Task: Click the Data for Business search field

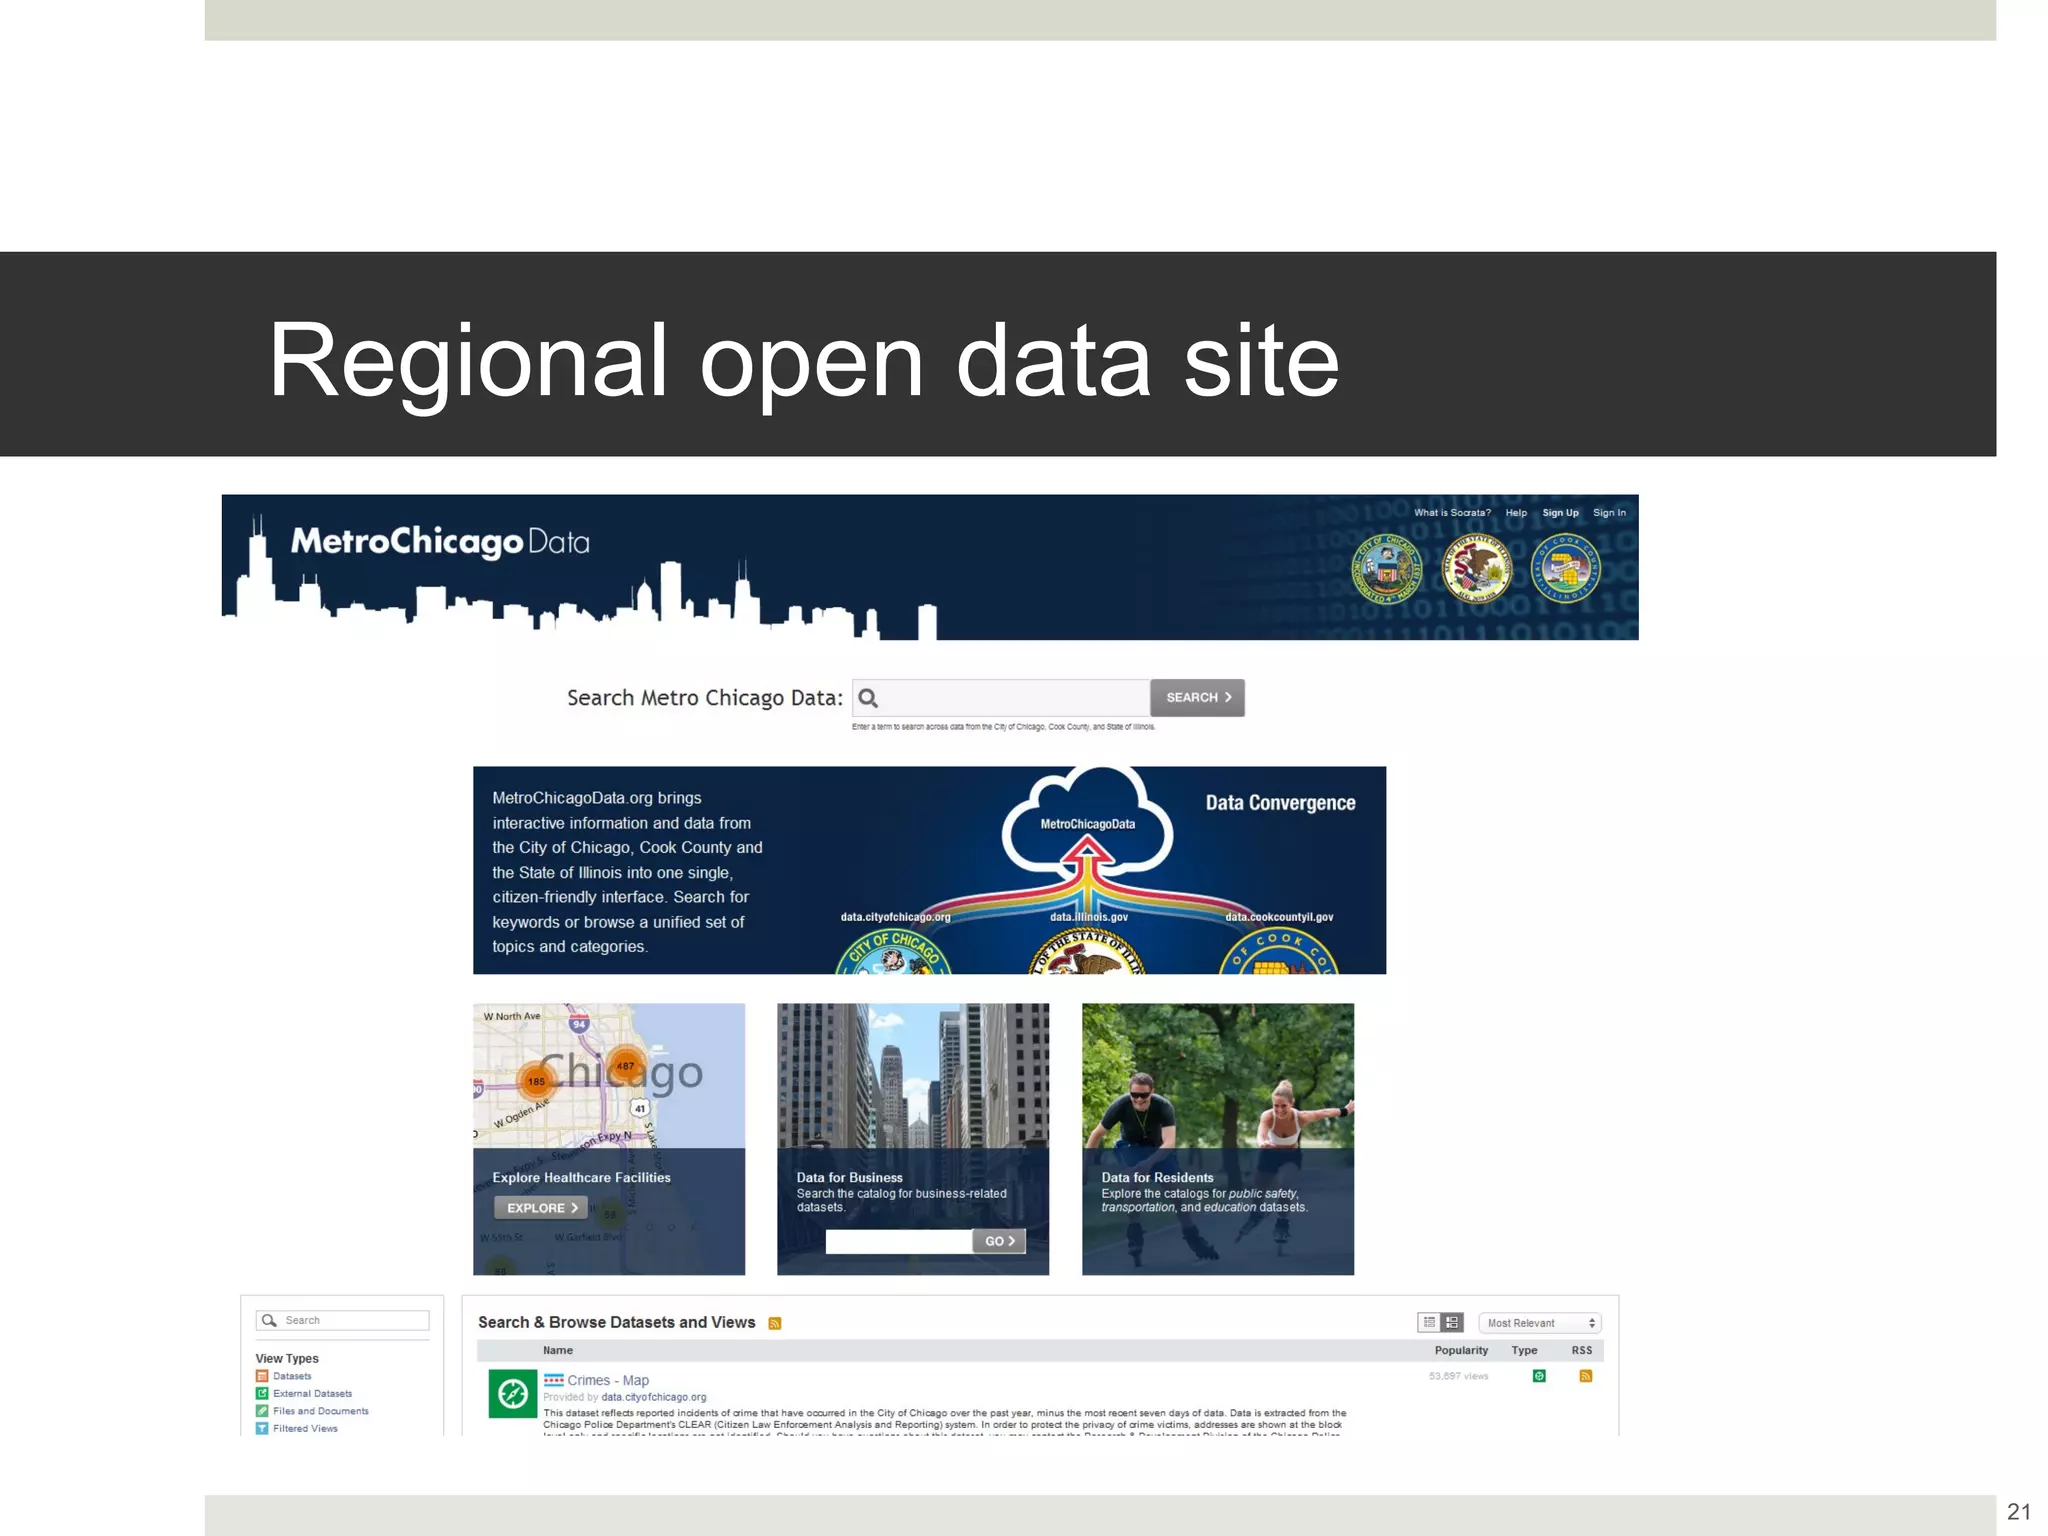Action: pos(899,1241)
